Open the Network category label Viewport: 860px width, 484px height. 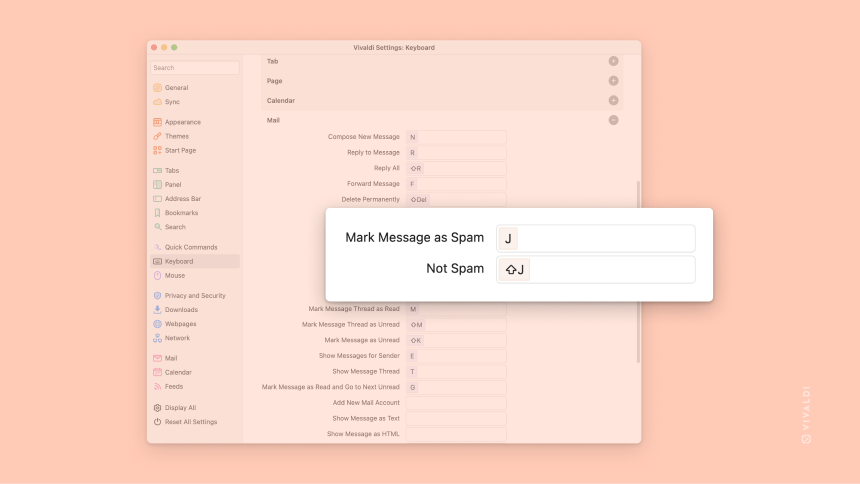tap(177, 338)
